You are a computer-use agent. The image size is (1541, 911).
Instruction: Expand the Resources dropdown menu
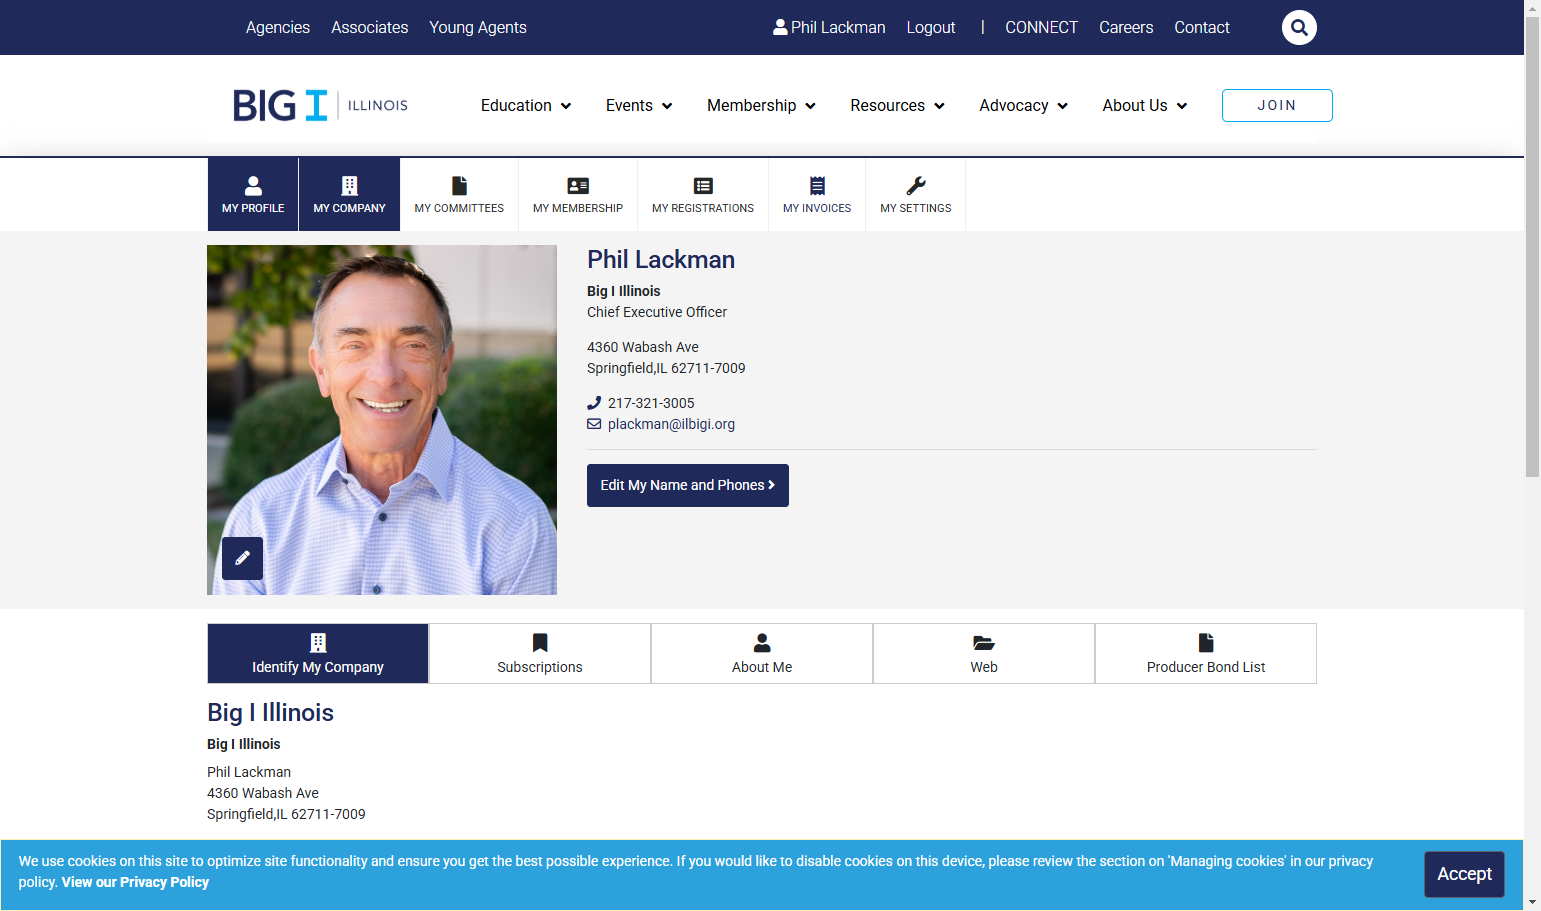coord(897,105)
